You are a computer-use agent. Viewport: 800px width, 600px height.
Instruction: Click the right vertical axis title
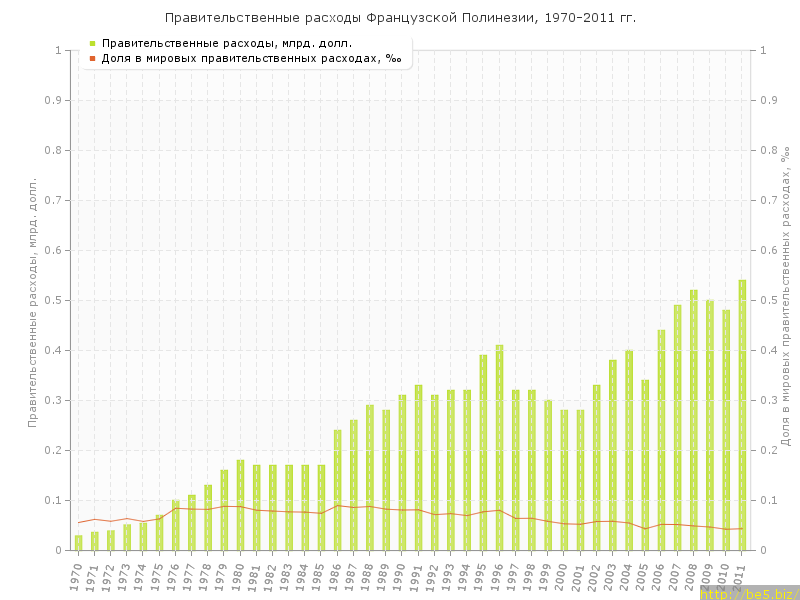[785, 296]
